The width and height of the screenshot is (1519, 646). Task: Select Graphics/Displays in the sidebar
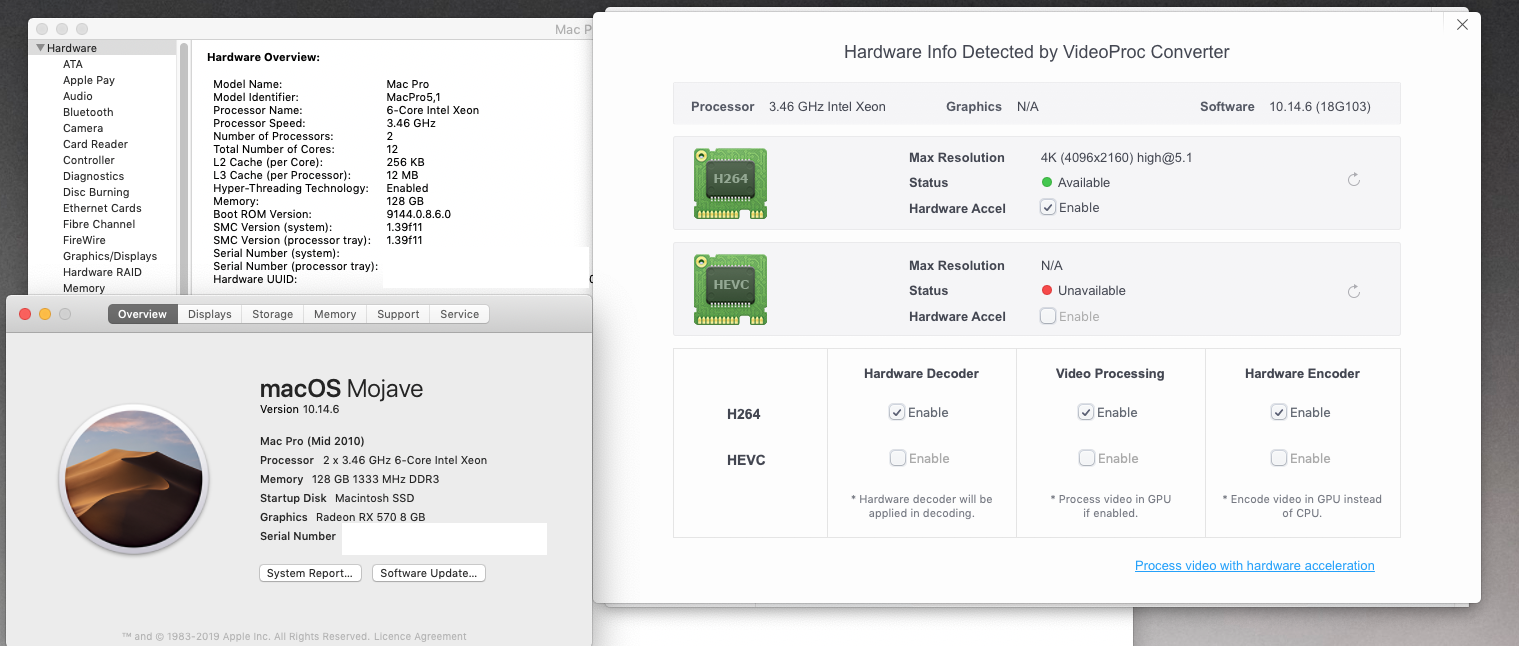[110, 256]
